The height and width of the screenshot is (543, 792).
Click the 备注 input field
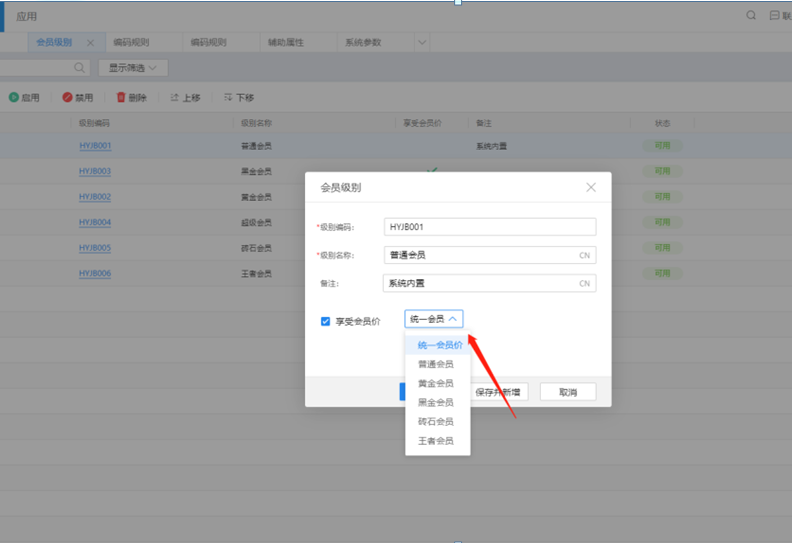coord(480,283)
